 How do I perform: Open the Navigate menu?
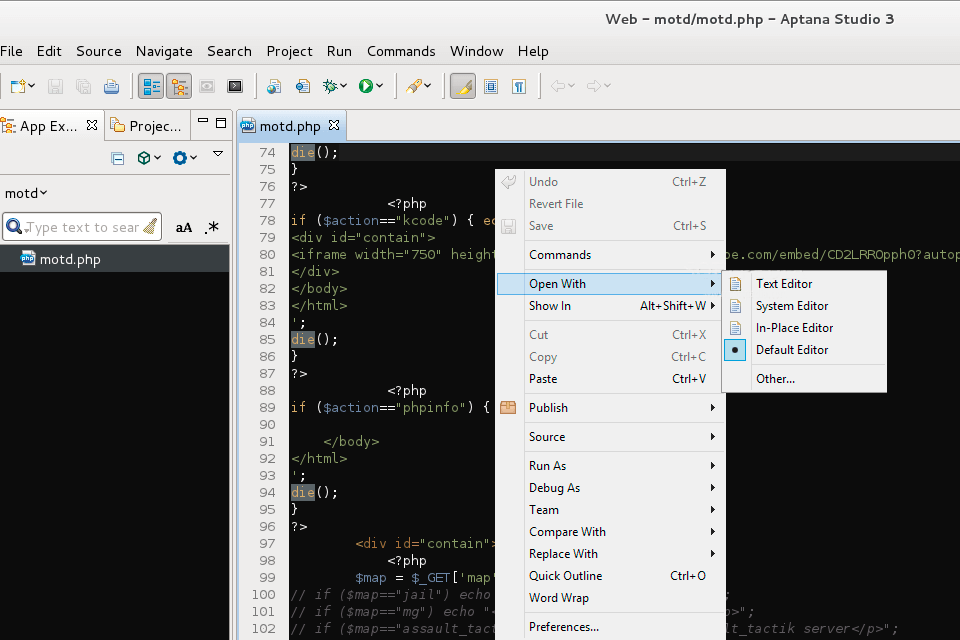(164, 51)
